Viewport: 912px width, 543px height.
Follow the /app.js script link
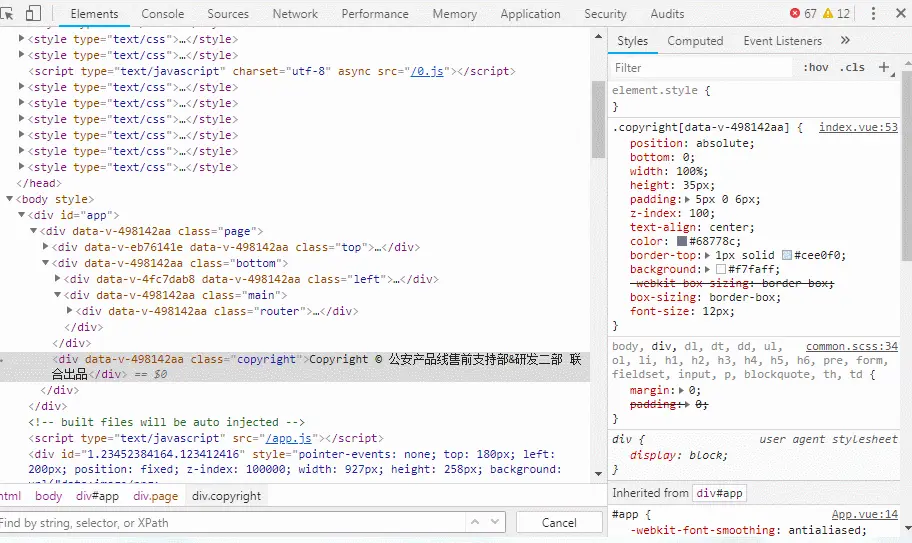coord(288,438)
